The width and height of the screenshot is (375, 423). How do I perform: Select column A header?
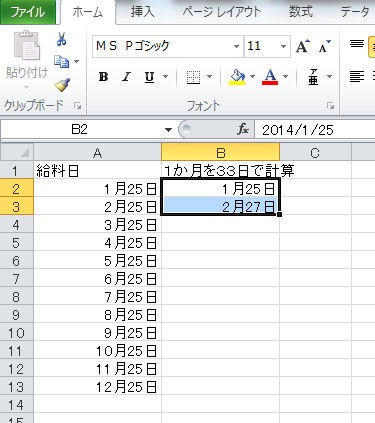click(x=97, y=153)
